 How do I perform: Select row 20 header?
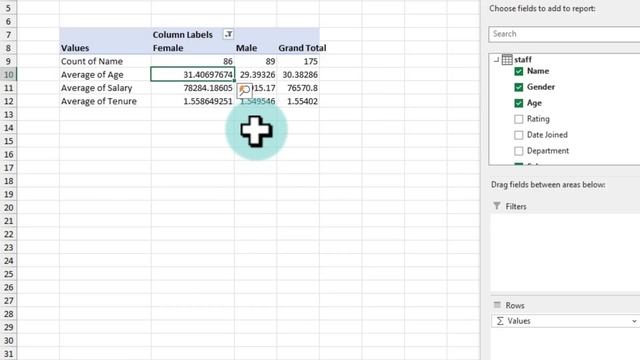(x=9, y=208)
